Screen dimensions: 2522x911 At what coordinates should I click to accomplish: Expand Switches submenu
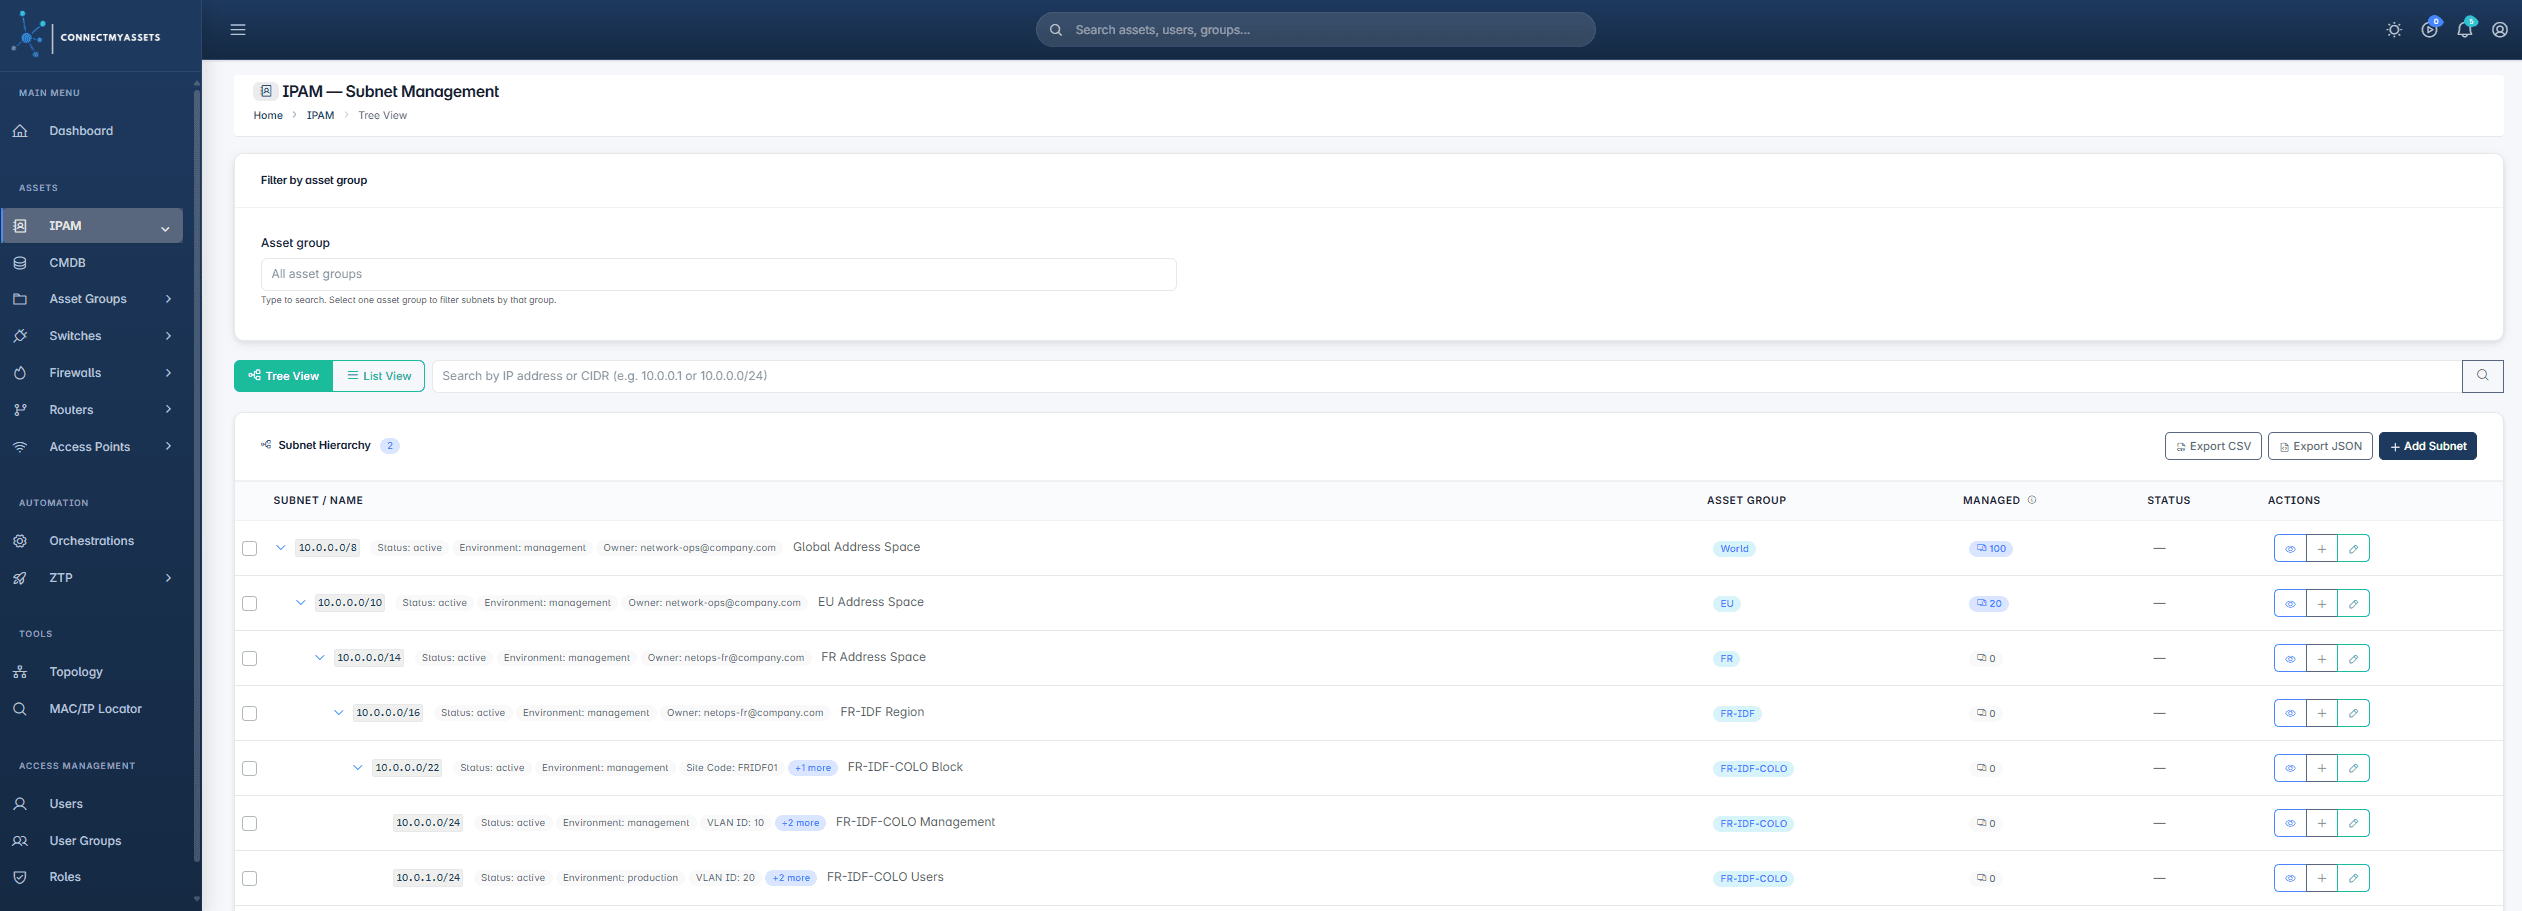click(92, 336)
